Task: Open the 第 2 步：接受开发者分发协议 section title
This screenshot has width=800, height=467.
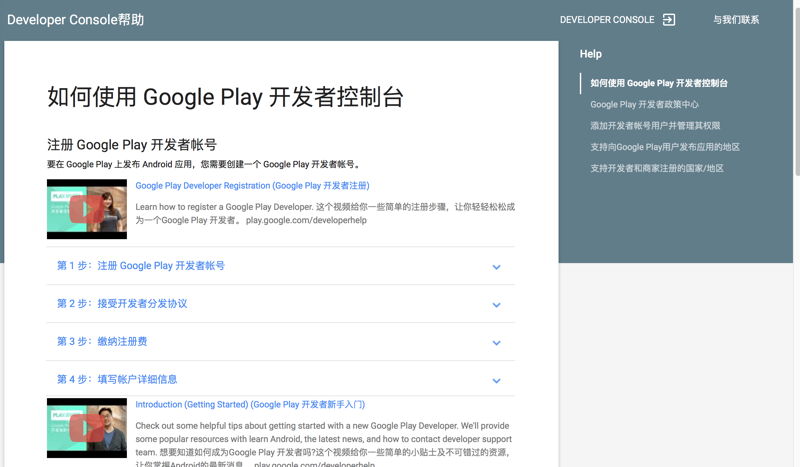Action: point(122,304)
